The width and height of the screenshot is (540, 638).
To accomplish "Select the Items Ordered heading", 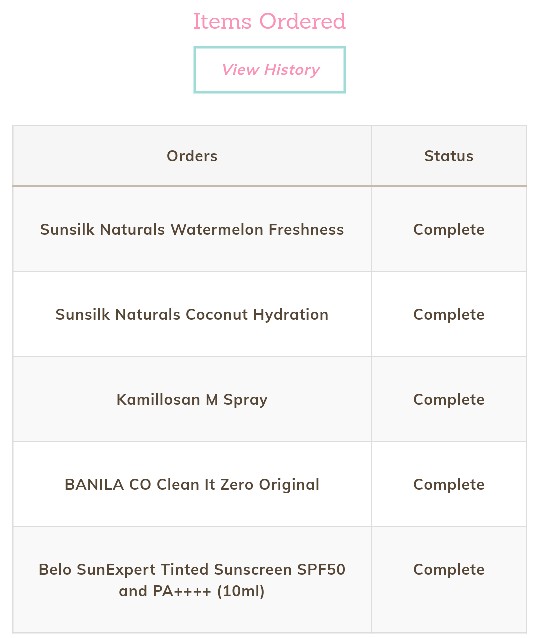I will pyautogui.click(x=269, y=21).
